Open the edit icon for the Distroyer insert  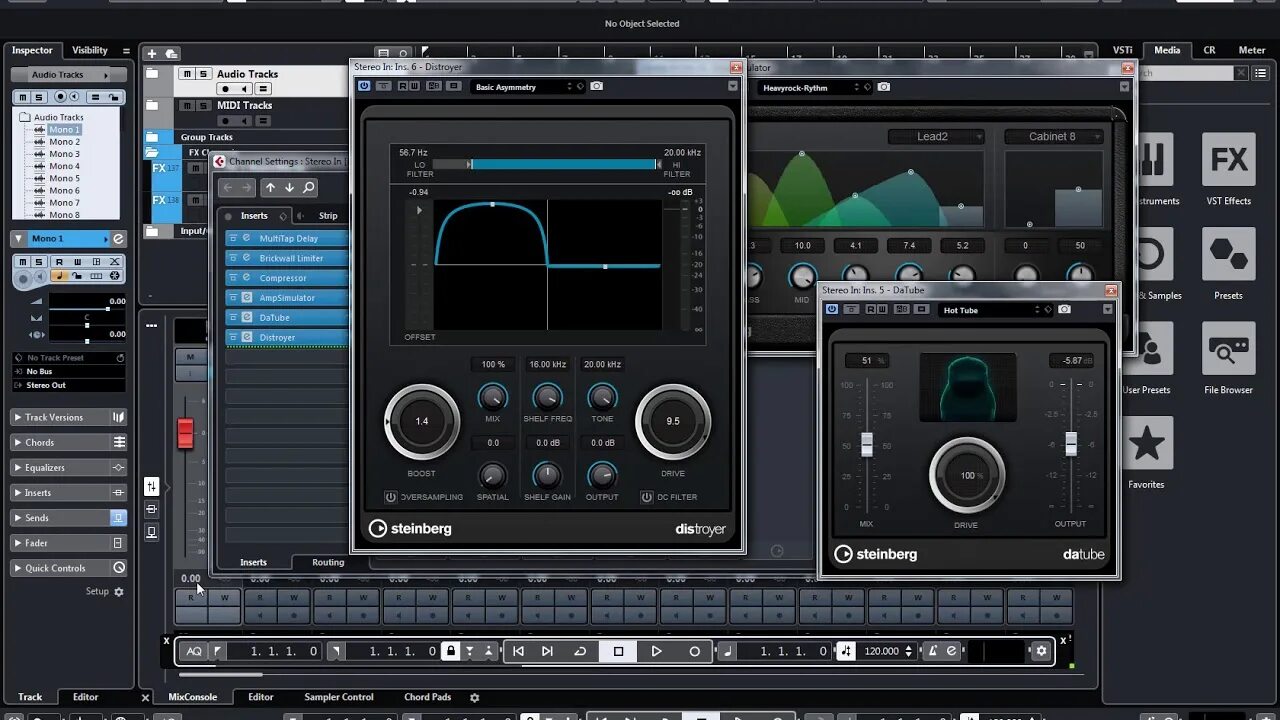(x=247, y=338)
